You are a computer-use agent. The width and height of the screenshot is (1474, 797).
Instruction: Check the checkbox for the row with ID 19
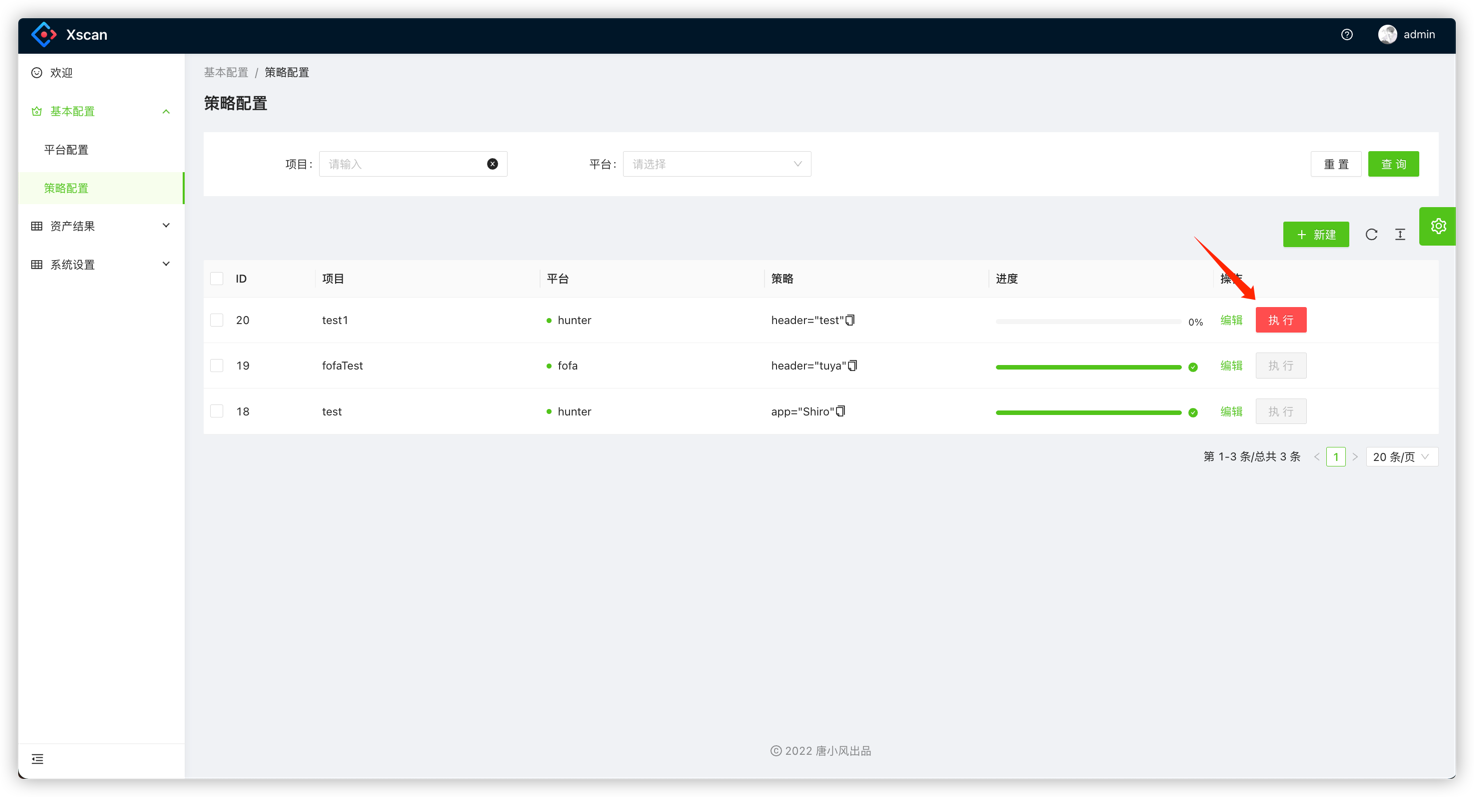217,365
